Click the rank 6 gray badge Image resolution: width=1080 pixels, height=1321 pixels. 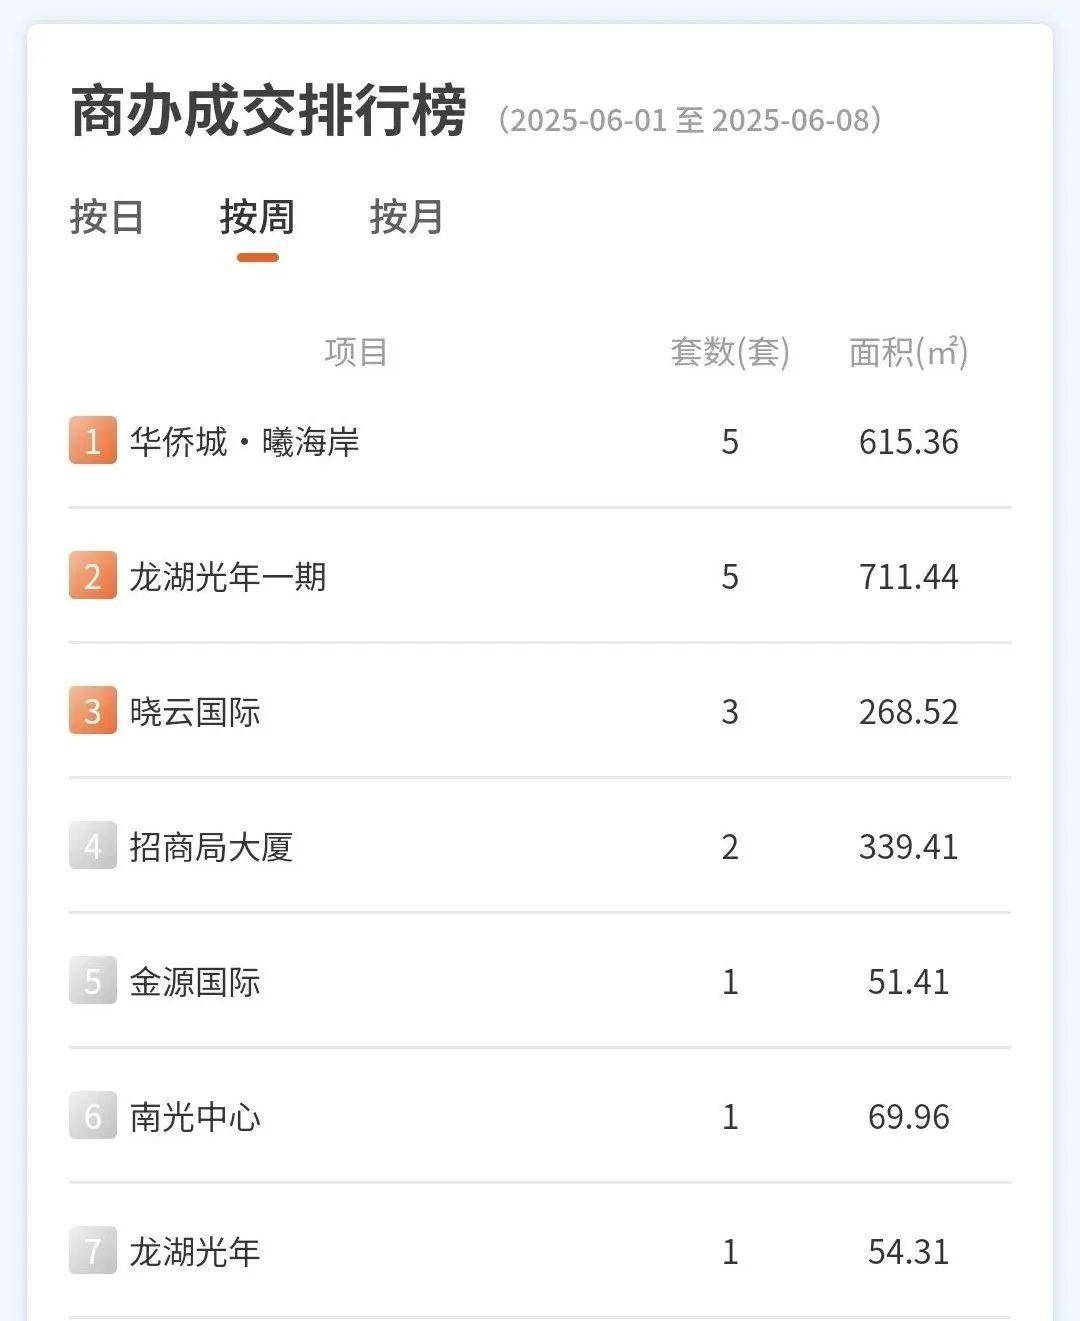tap(93, 1116)
